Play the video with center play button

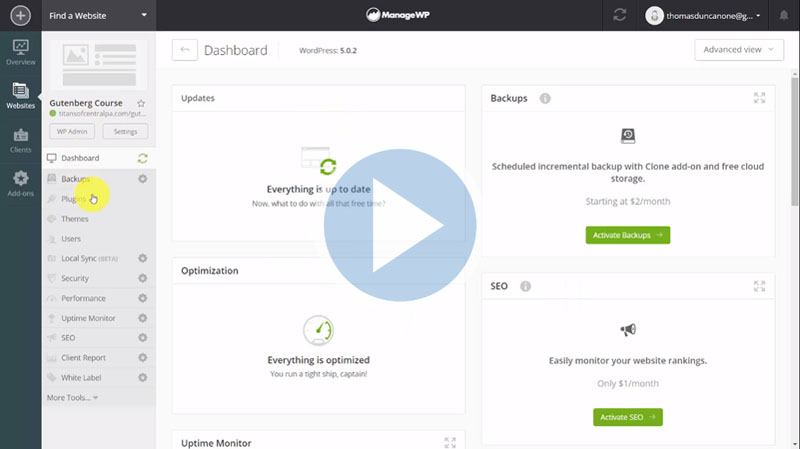pyautogui.click(x=400, y=225)
